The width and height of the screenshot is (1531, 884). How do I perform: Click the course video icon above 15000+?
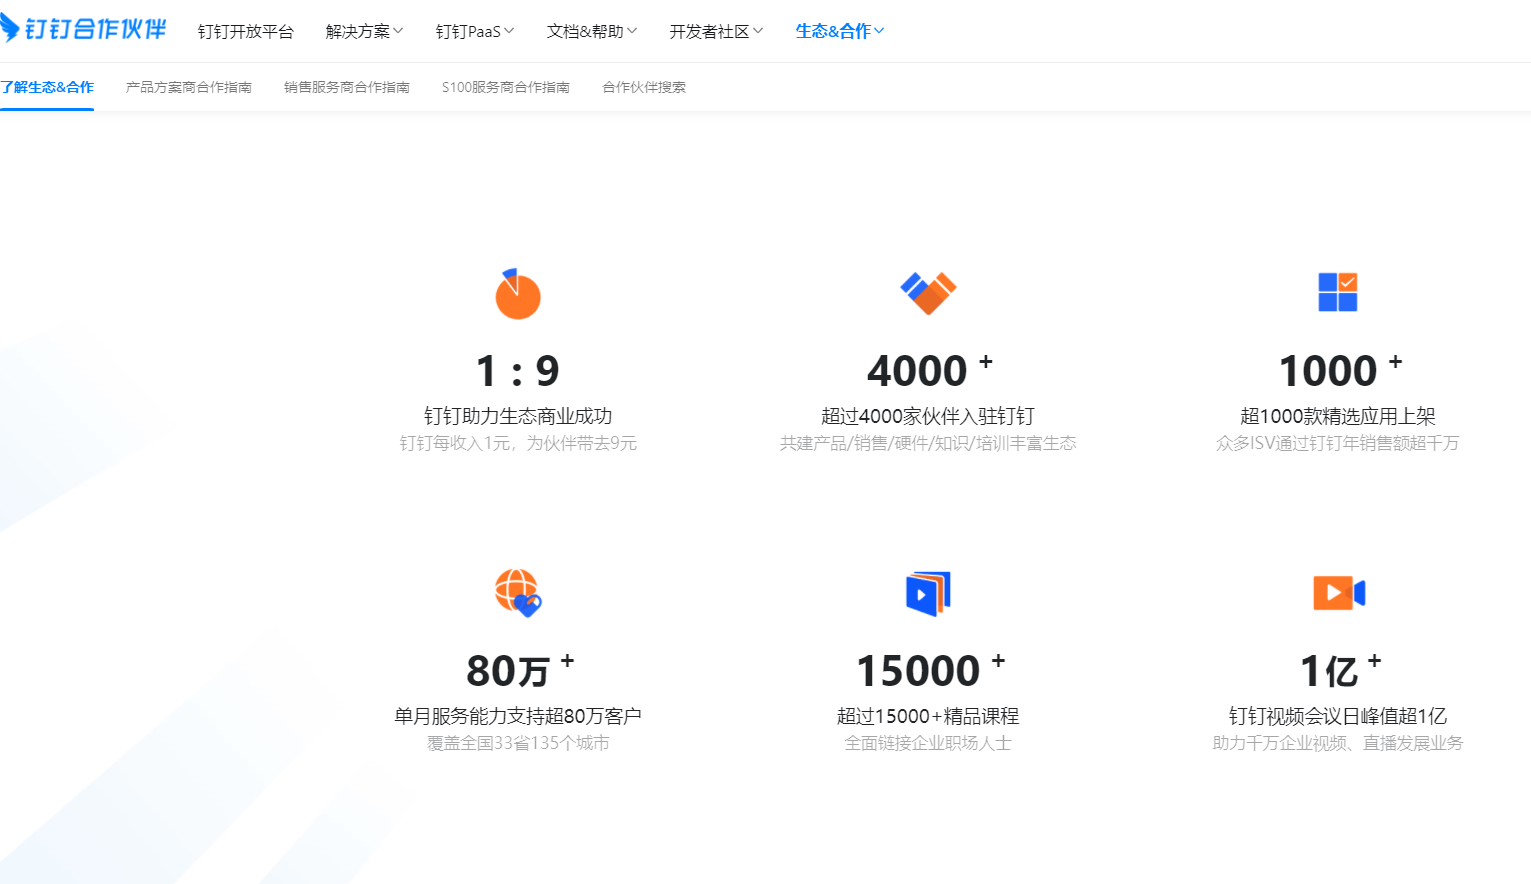[x=928, y=594]
